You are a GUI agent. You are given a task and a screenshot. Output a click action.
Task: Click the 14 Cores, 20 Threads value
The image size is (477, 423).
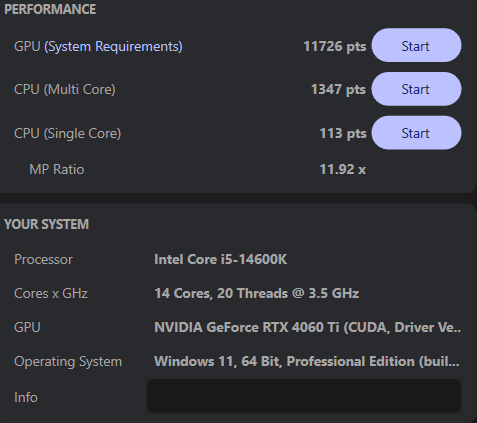pos(257,294)
